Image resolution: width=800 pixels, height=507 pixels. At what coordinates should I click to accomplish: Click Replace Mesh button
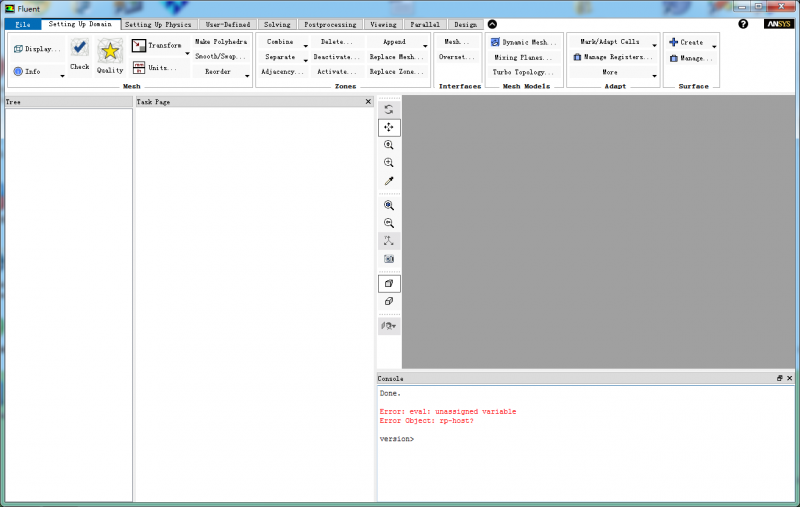pos(396,57)
